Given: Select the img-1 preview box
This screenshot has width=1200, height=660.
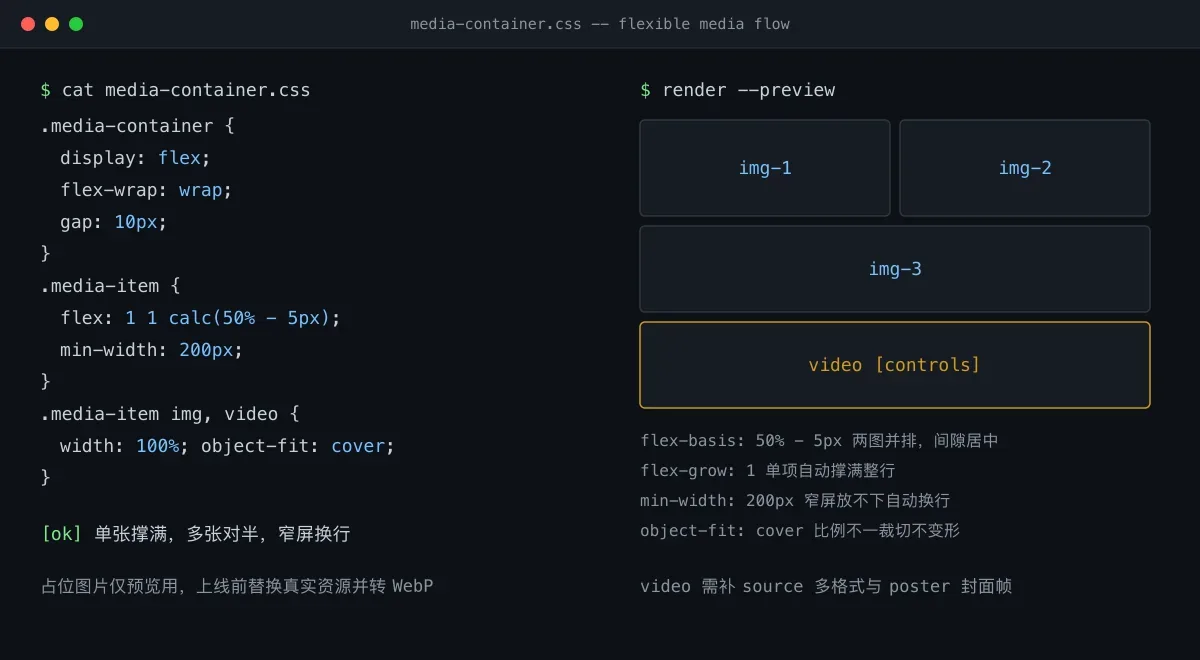Looking at the screenshot, I should coord(765,168).
